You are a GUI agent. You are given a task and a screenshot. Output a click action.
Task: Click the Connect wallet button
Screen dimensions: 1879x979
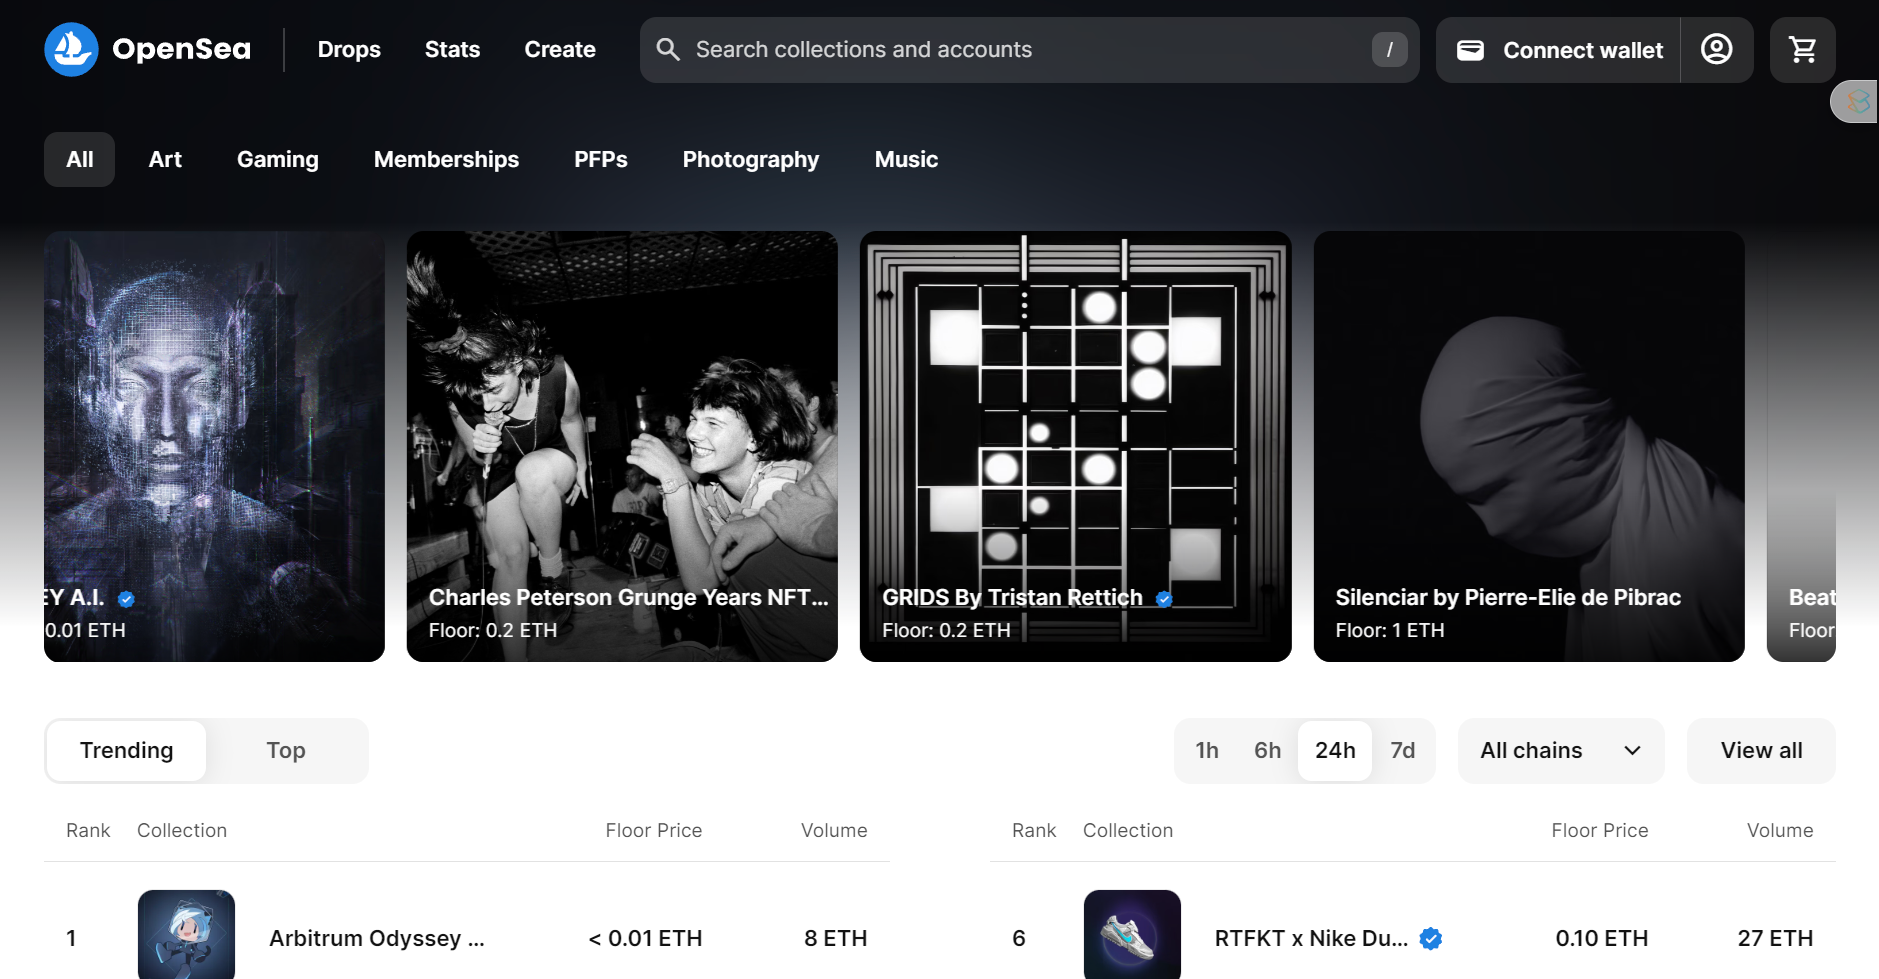[1558, 49]
